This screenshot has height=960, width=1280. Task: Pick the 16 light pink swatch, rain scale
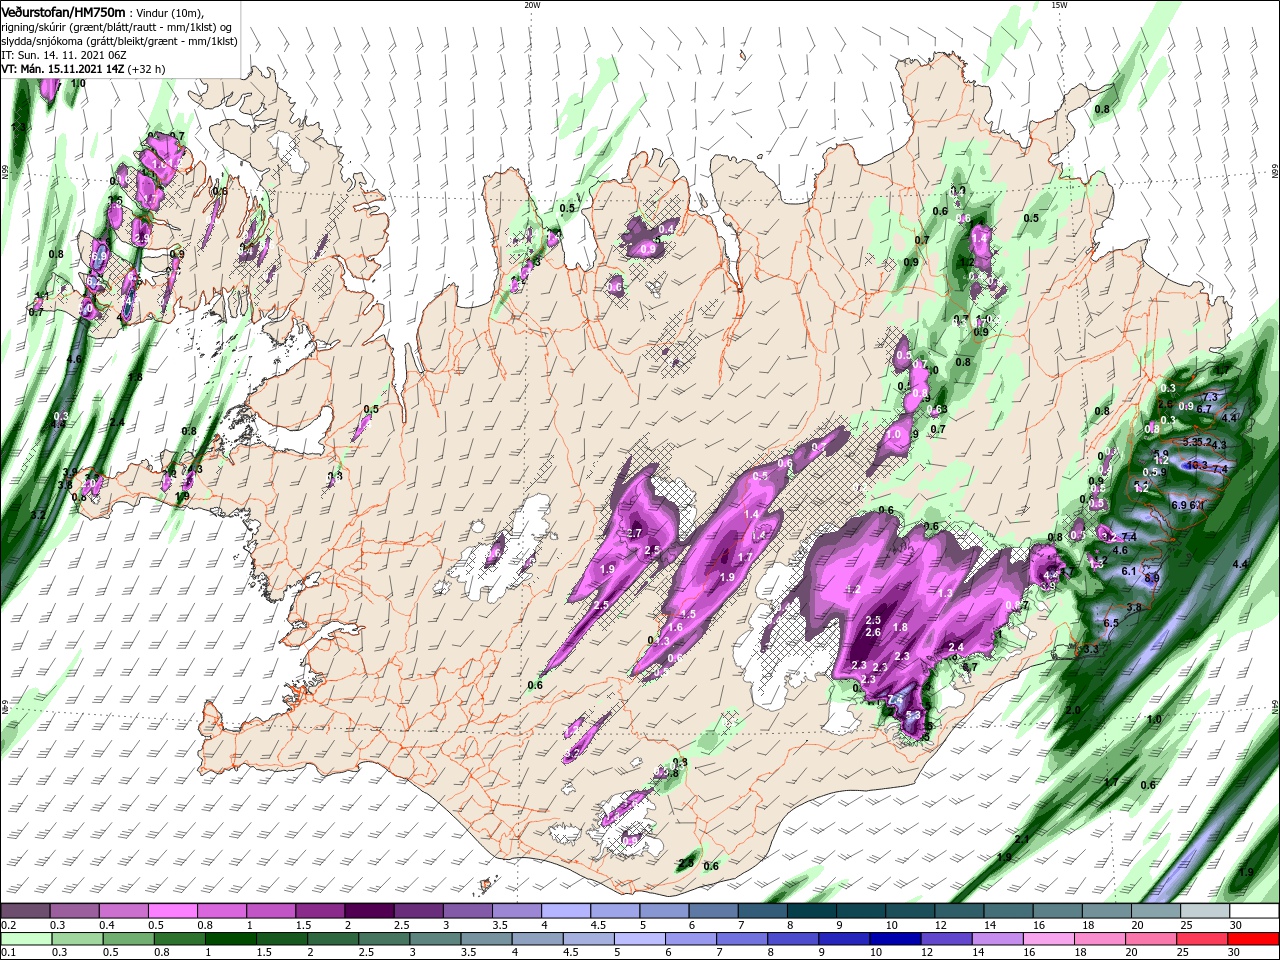1049,938
